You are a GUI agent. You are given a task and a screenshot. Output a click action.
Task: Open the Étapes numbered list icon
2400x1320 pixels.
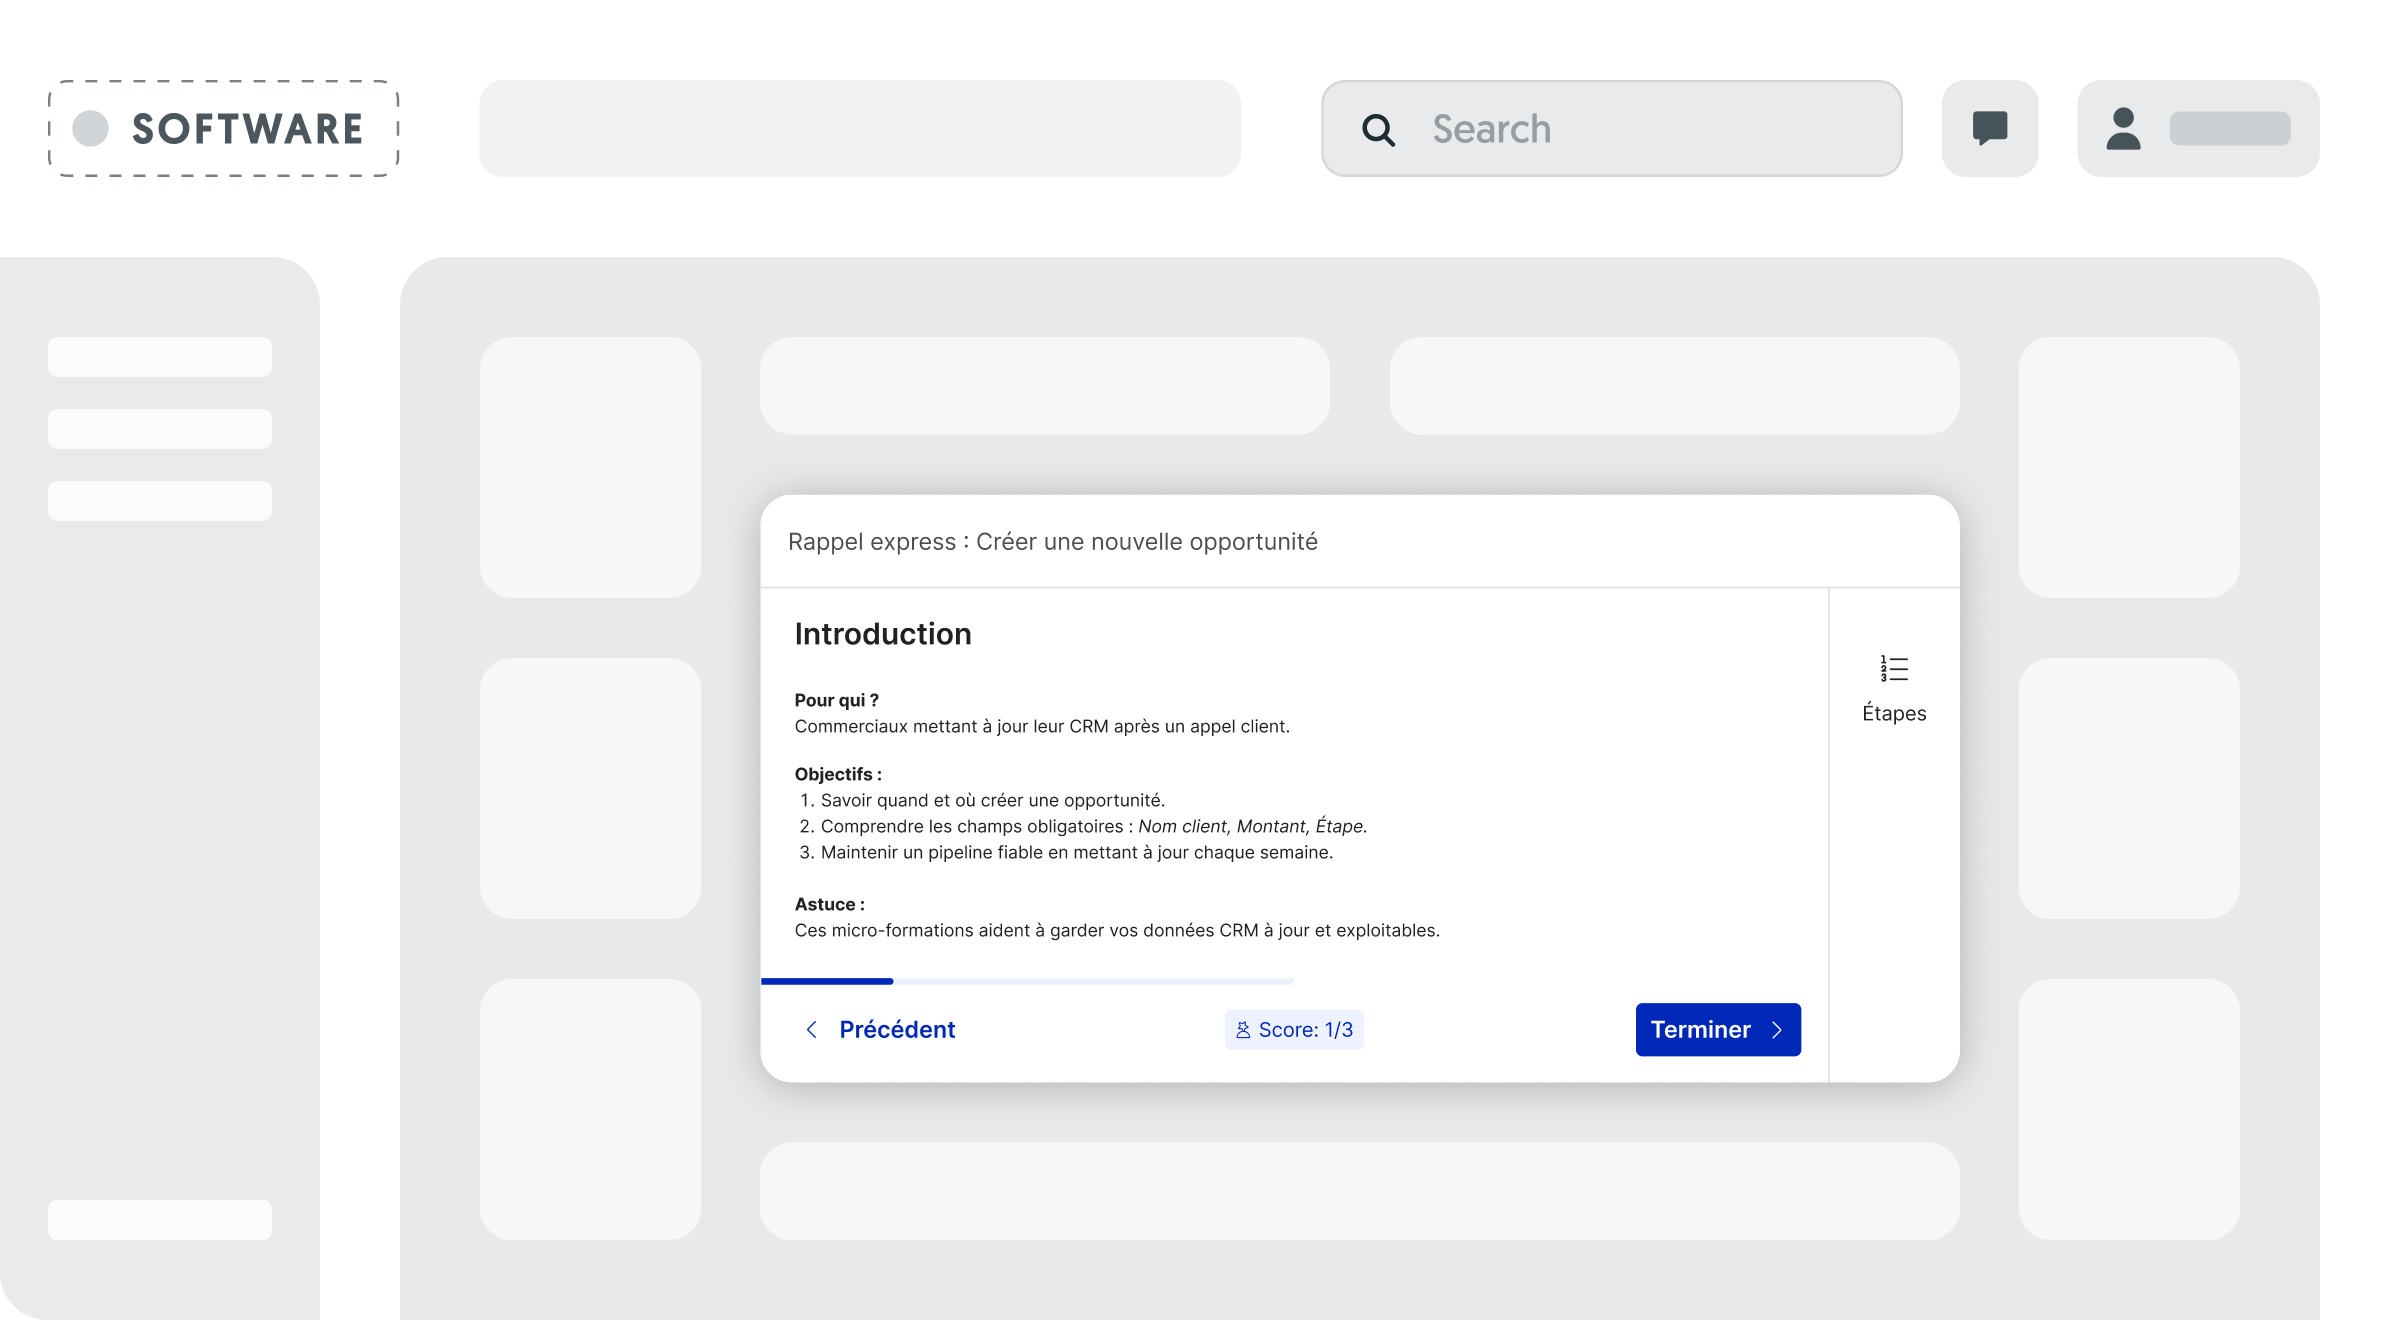pyautogui.click(x=1894, y=669)
